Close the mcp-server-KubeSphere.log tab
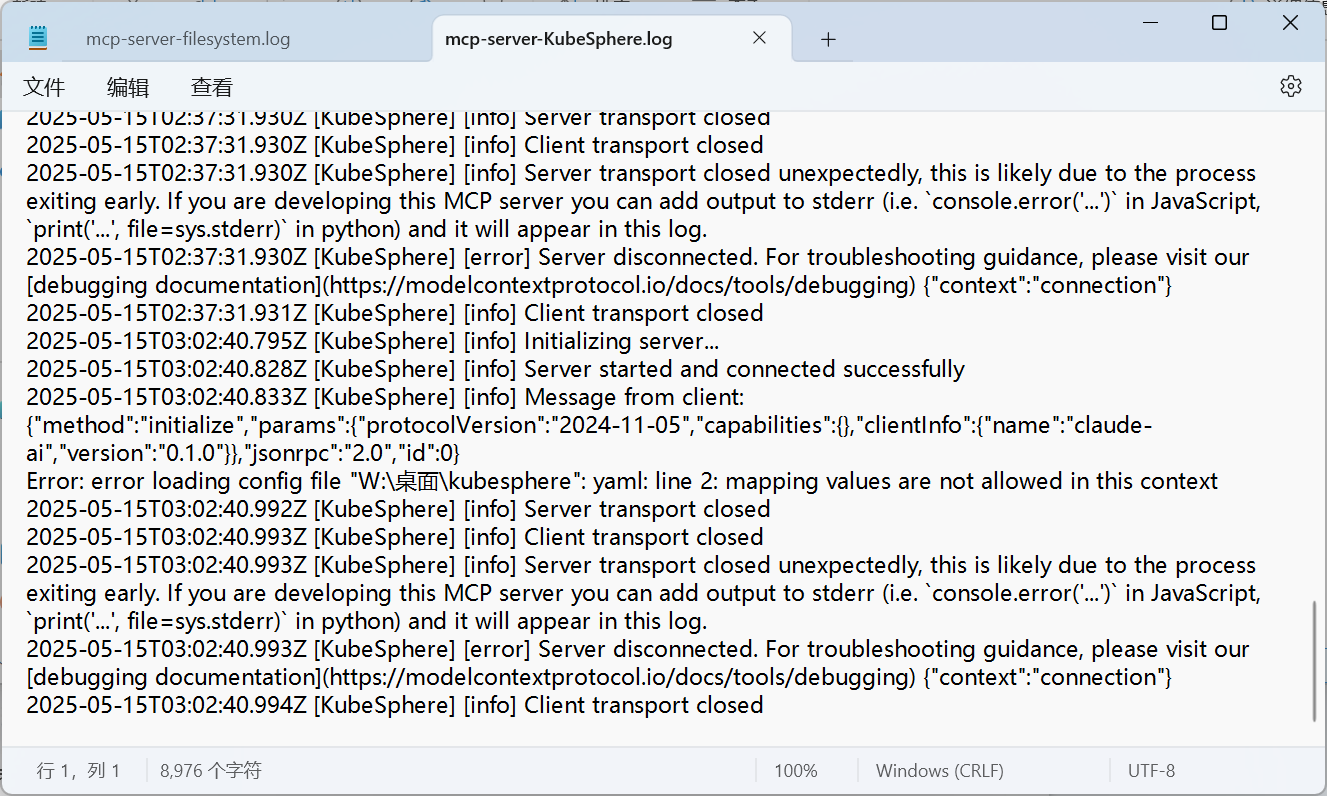1327x796 pixels. click(759, 38)
